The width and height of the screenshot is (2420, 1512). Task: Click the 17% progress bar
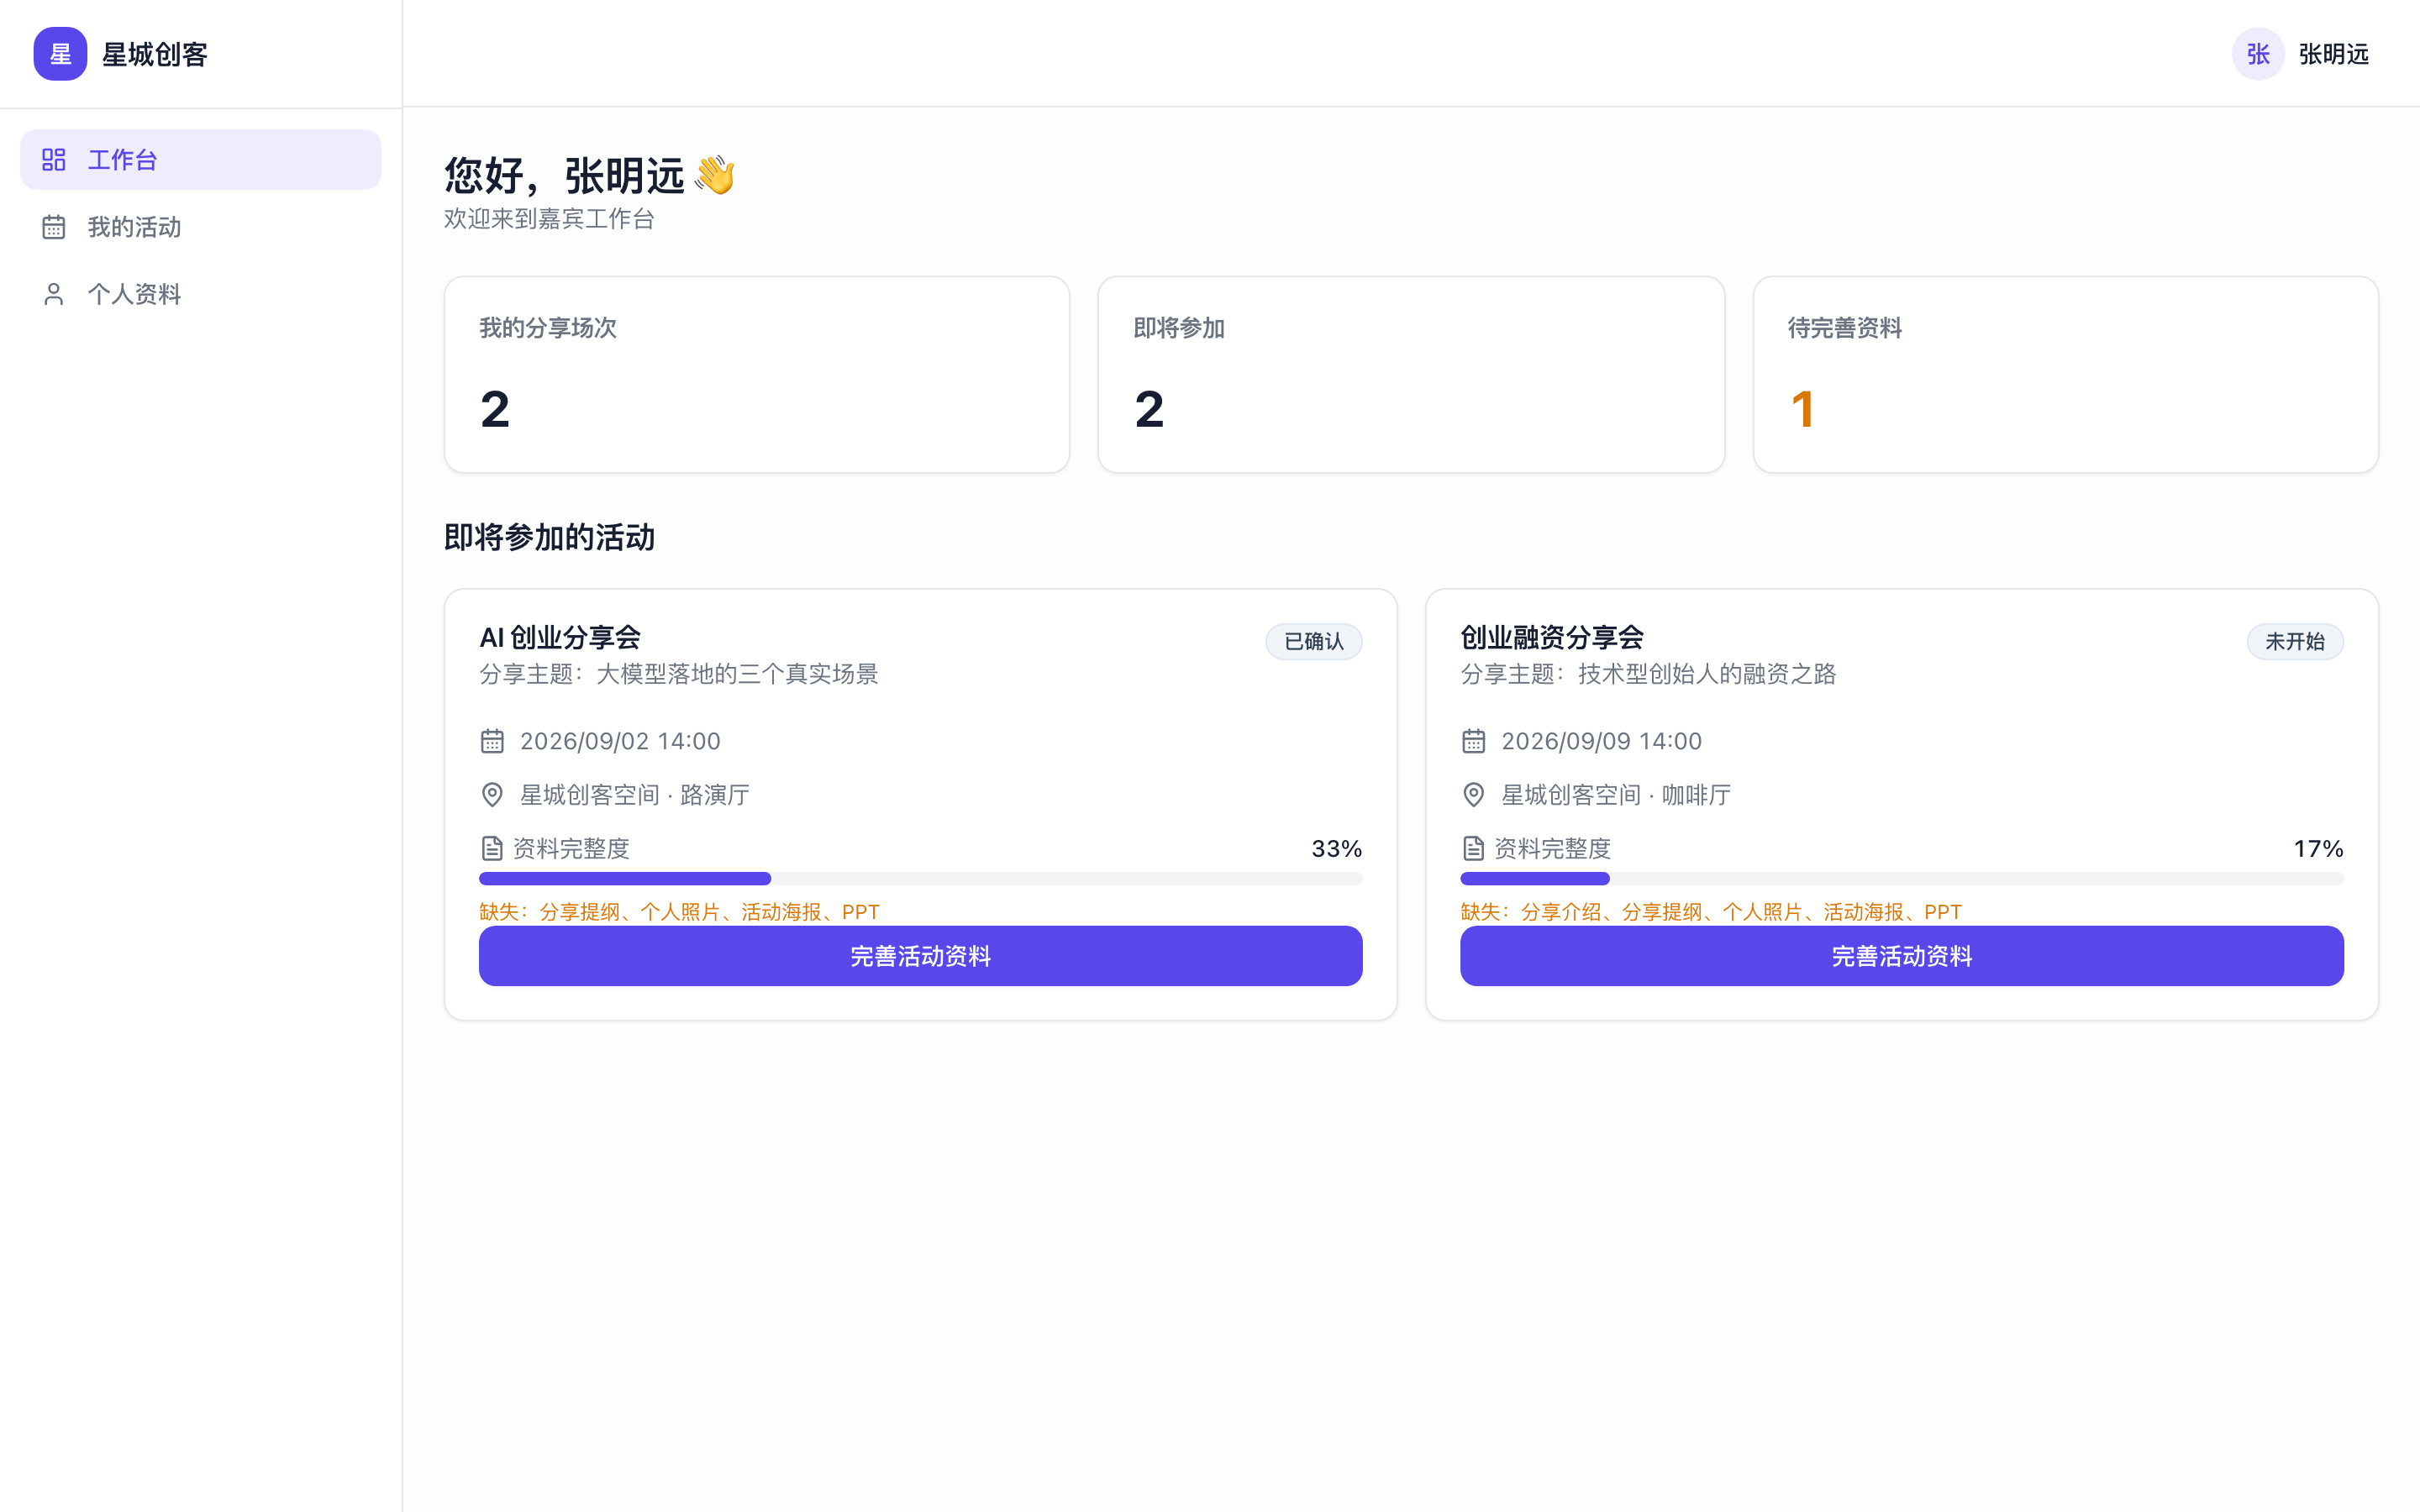click(1901, 879)
